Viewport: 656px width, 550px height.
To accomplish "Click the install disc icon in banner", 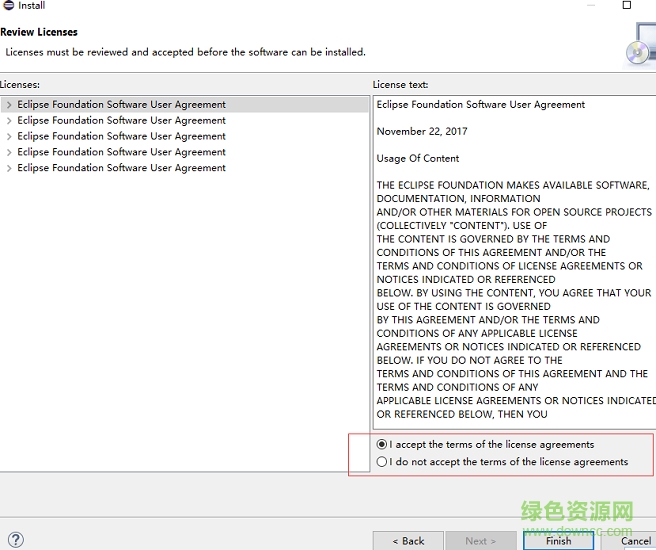I will pyautogui.click(x=639, y=50).
